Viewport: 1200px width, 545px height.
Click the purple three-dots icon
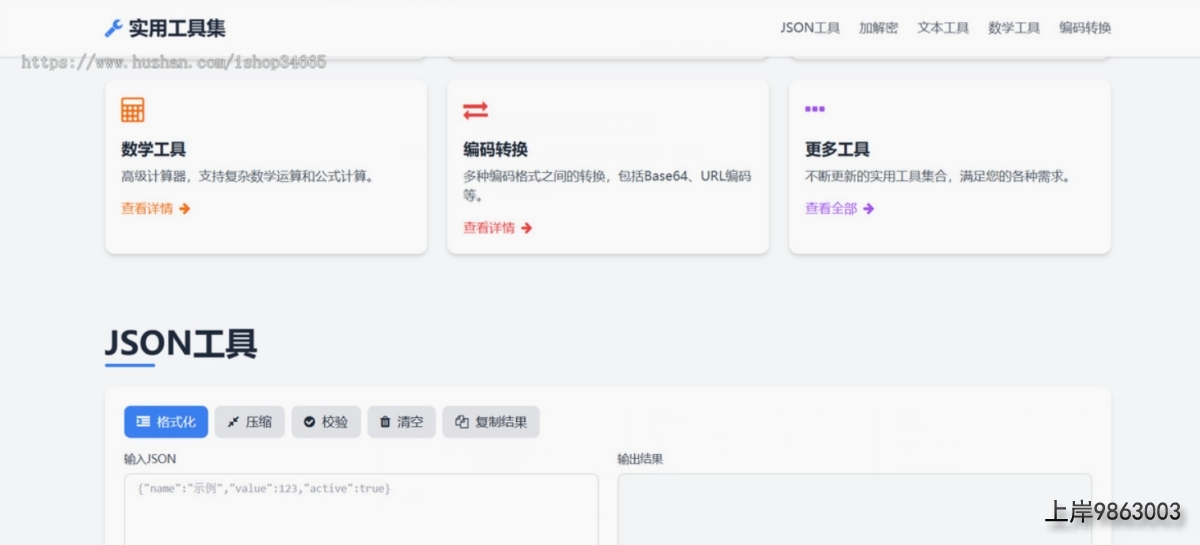[814, 109]
